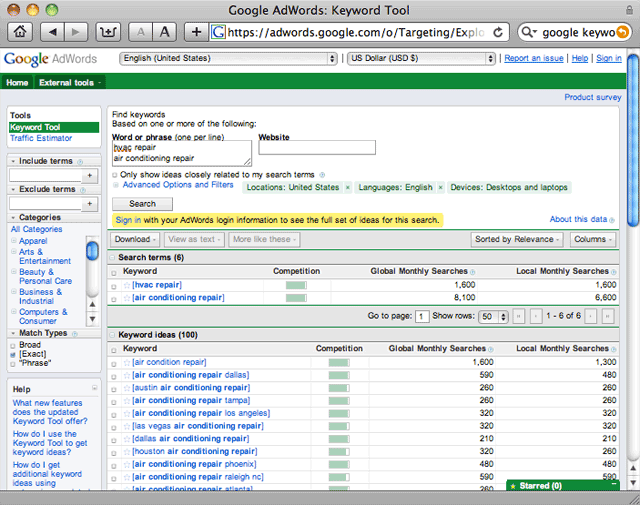Go to previous page arrow in pagination
The image size is (640, 505).
[x=536, y=316]
